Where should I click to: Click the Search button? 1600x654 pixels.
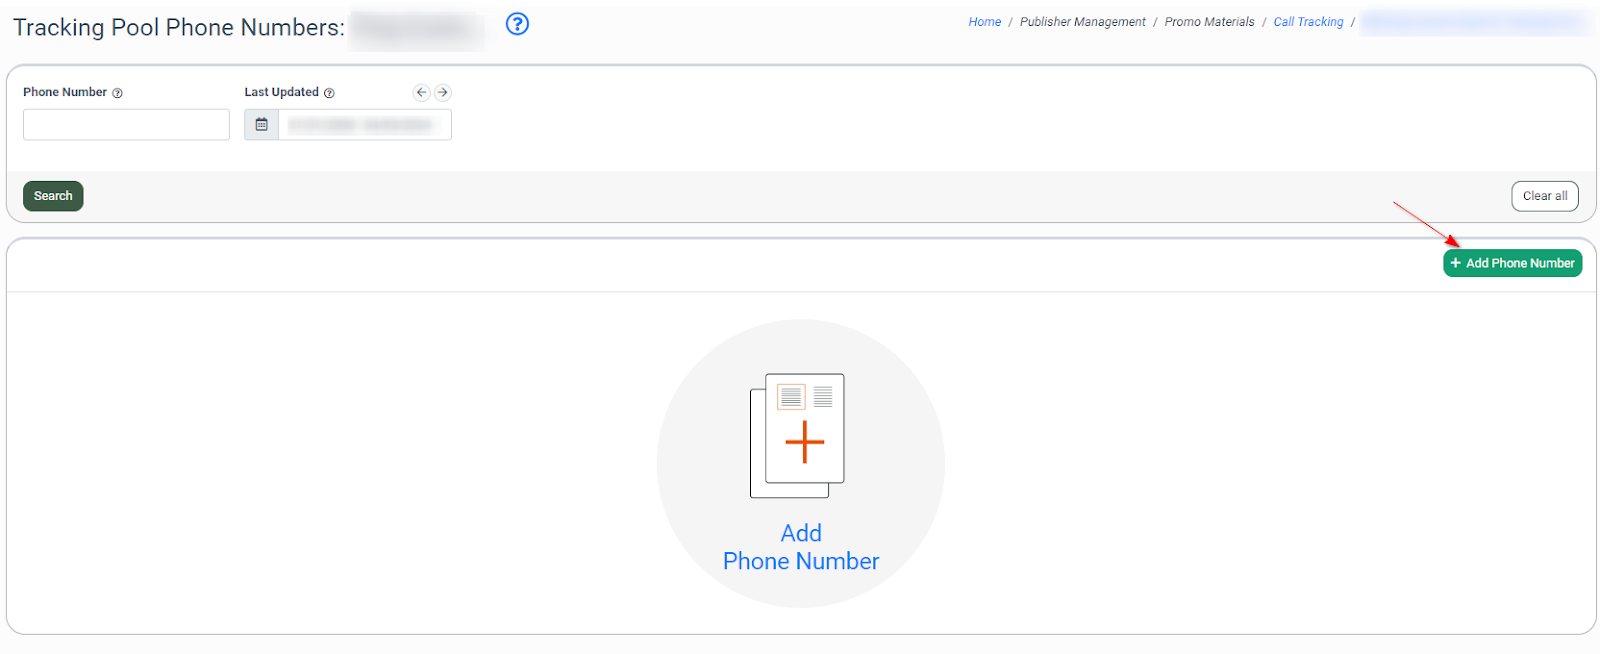(53, 196)
